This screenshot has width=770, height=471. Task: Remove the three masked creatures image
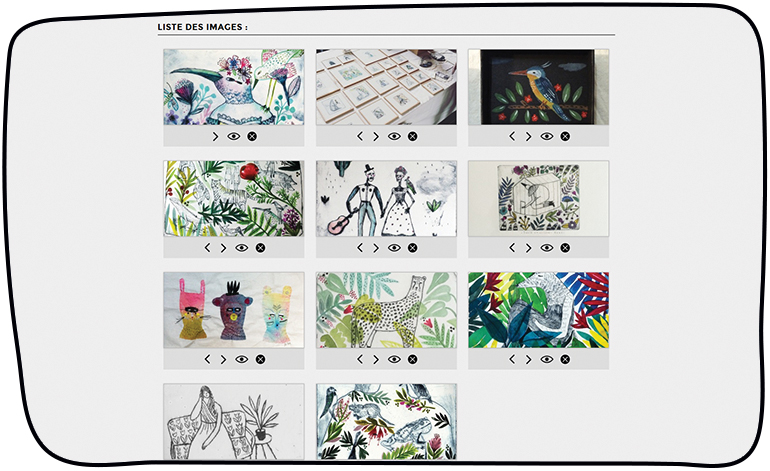260,360
